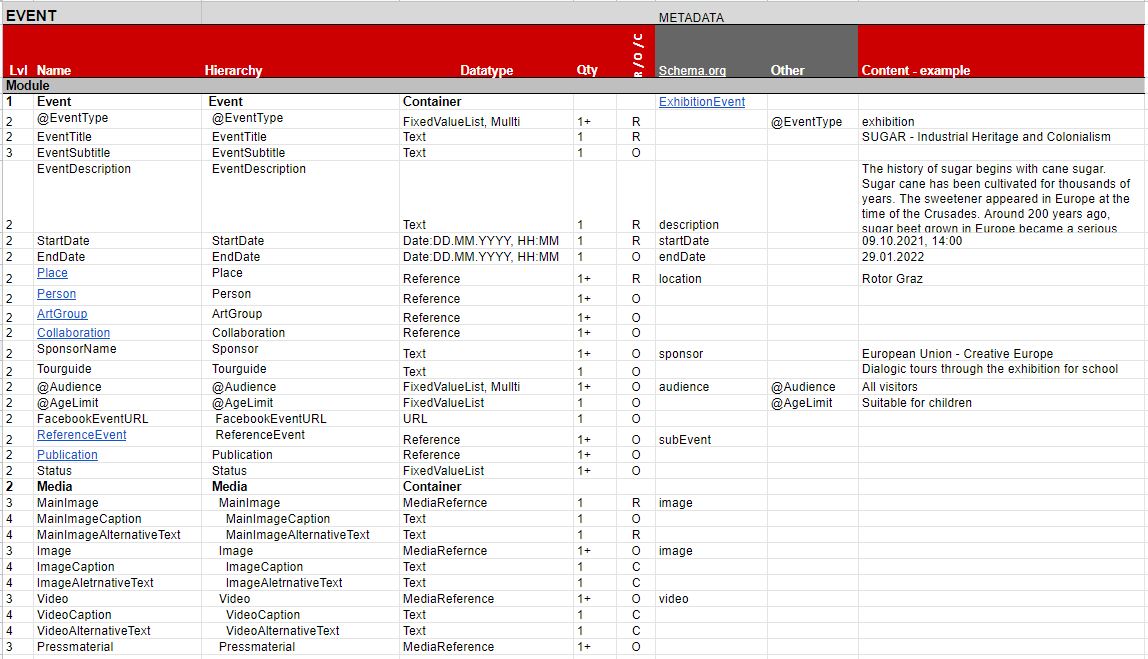Click the FacebookEventURL name cell
The height and width of the screenshot is (659, 1148).
pos(84,418)
